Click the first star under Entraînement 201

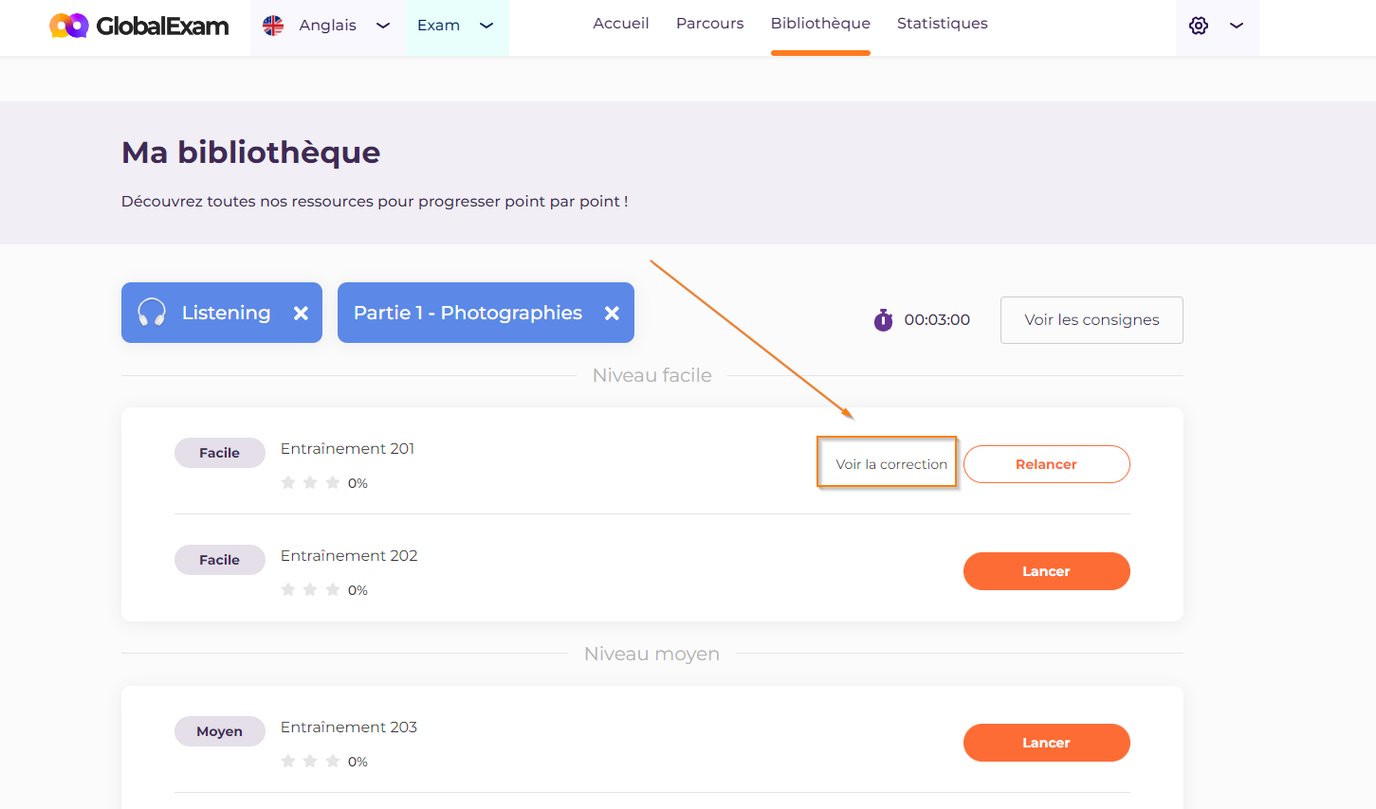[x=288, y=482]
